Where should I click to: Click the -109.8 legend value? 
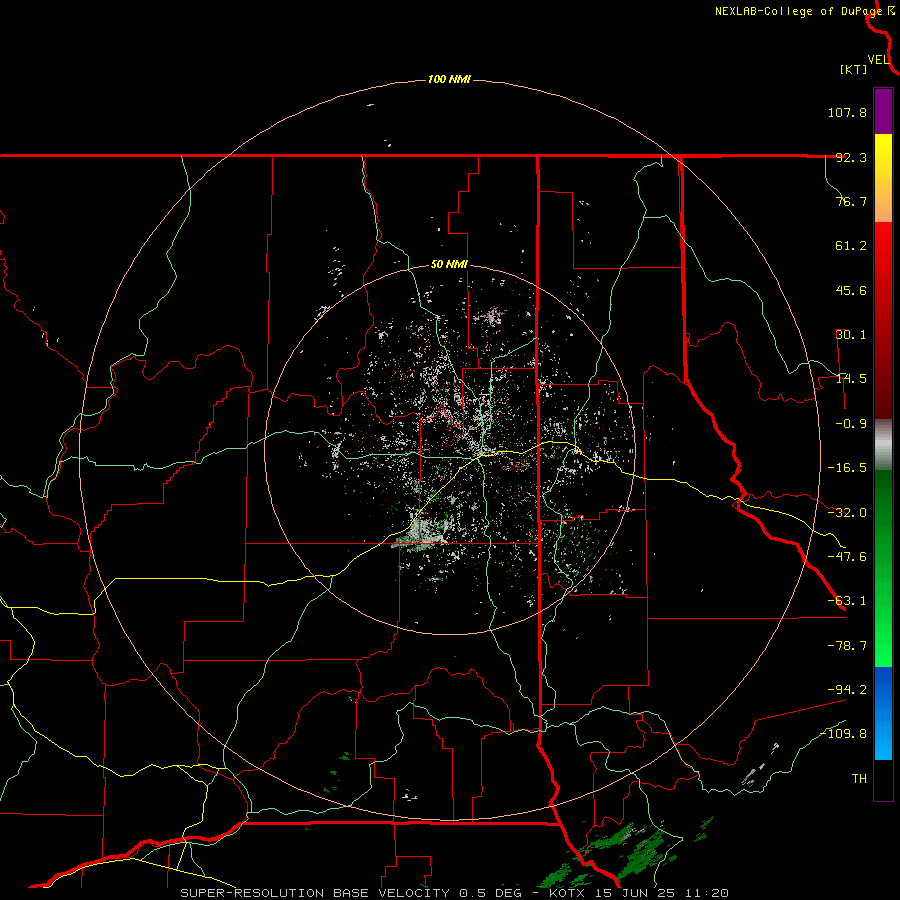pyautogui.click(x=843, y=734)
